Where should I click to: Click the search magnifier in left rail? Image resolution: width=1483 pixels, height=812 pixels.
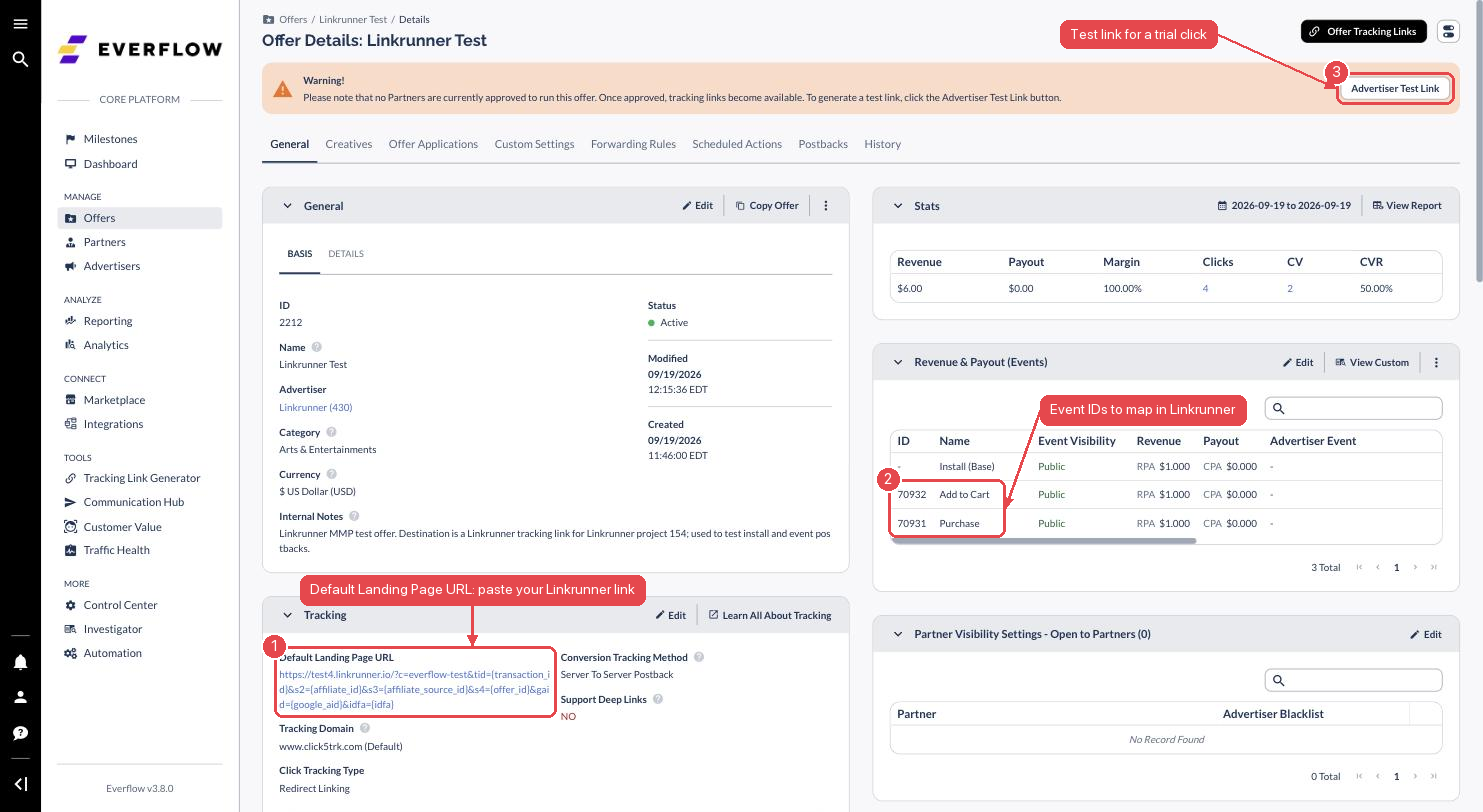point(20,59)
